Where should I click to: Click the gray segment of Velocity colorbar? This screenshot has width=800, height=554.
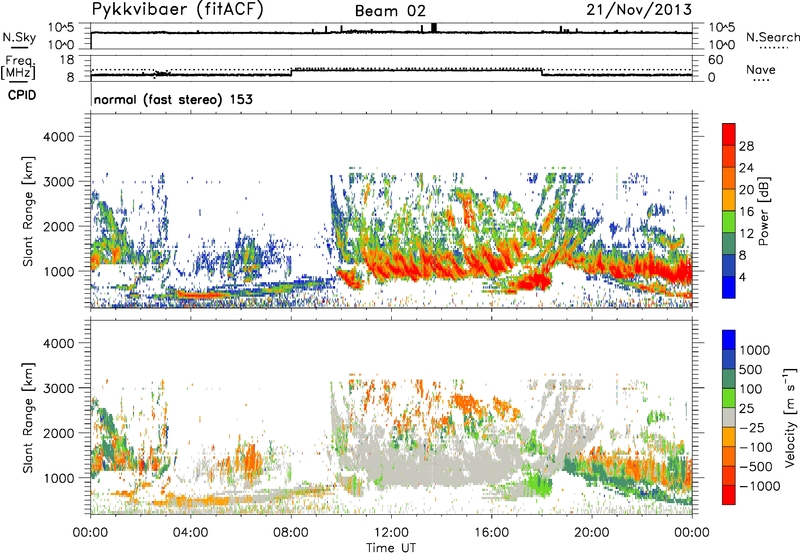729,417
